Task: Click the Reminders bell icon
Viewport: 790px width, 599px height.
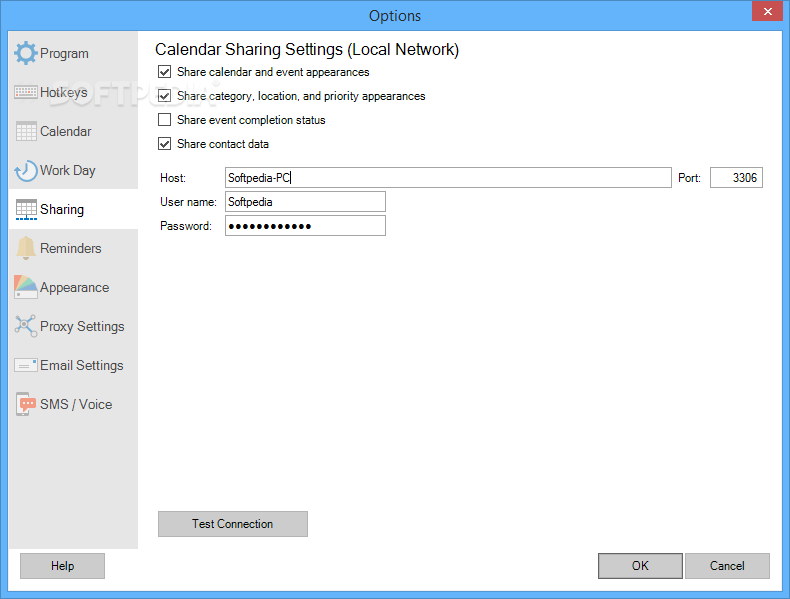Action: [x=26, y=248]
